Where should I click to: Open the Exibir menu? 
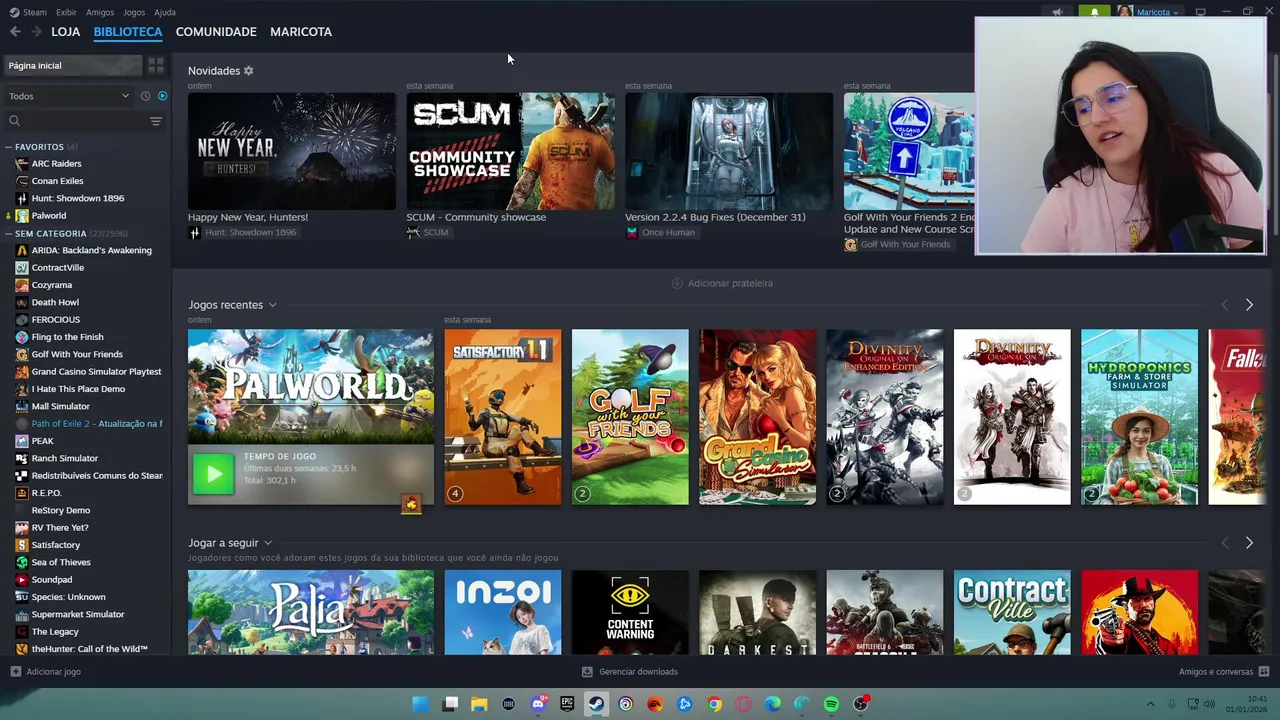point(66,12)
